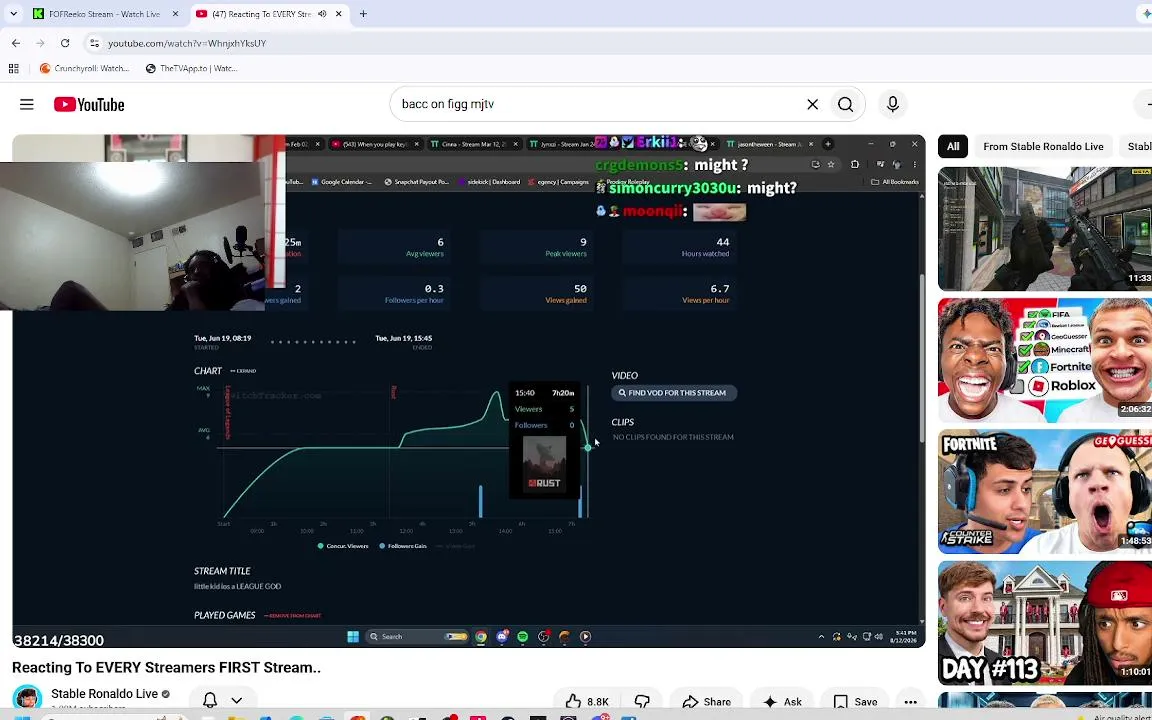The image size is (1152, 720).
Task: Dislike the video
Action: (x=642, y=702)
